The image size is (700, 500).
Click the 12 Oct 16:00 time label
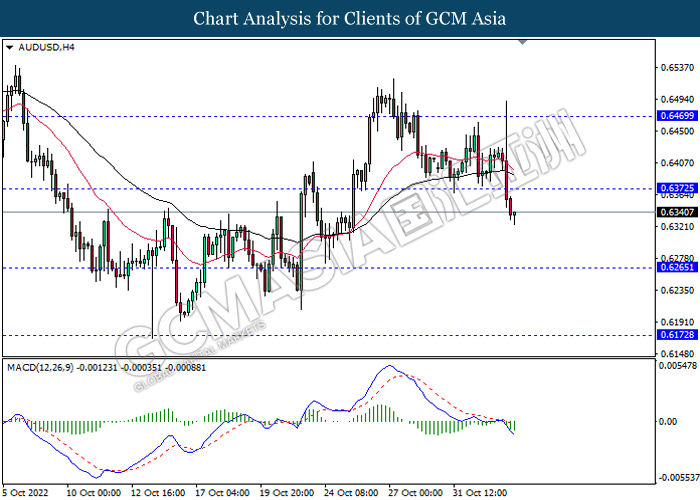pos(158,493)
